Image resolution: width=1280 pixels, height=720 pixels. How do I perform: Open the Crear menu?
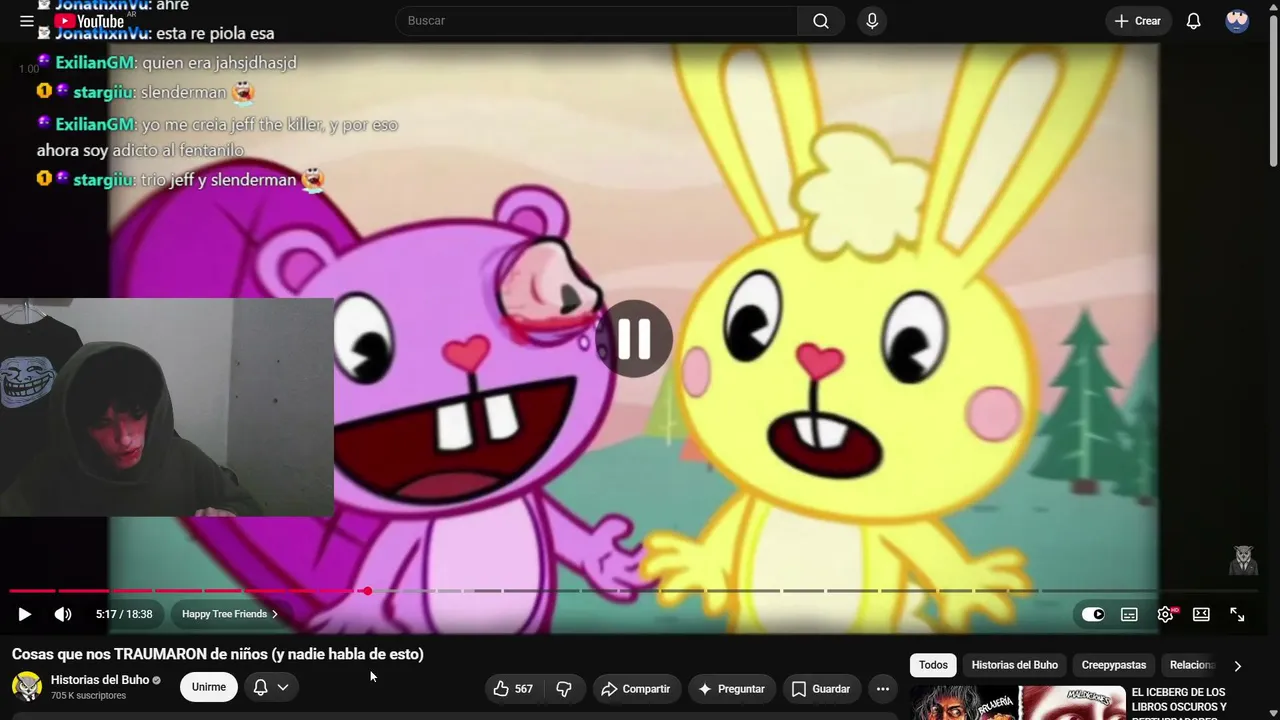[x=1138, y=21]
